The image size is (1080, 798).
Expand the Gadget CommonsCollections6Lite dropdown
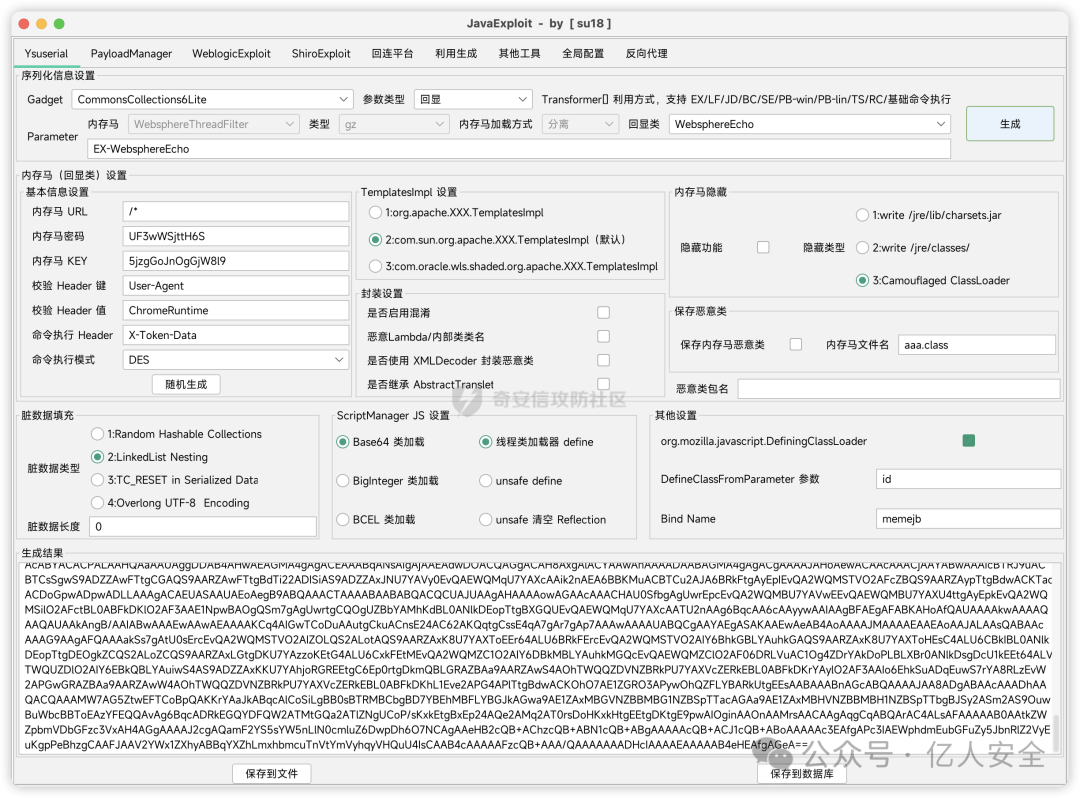[212, 99]
